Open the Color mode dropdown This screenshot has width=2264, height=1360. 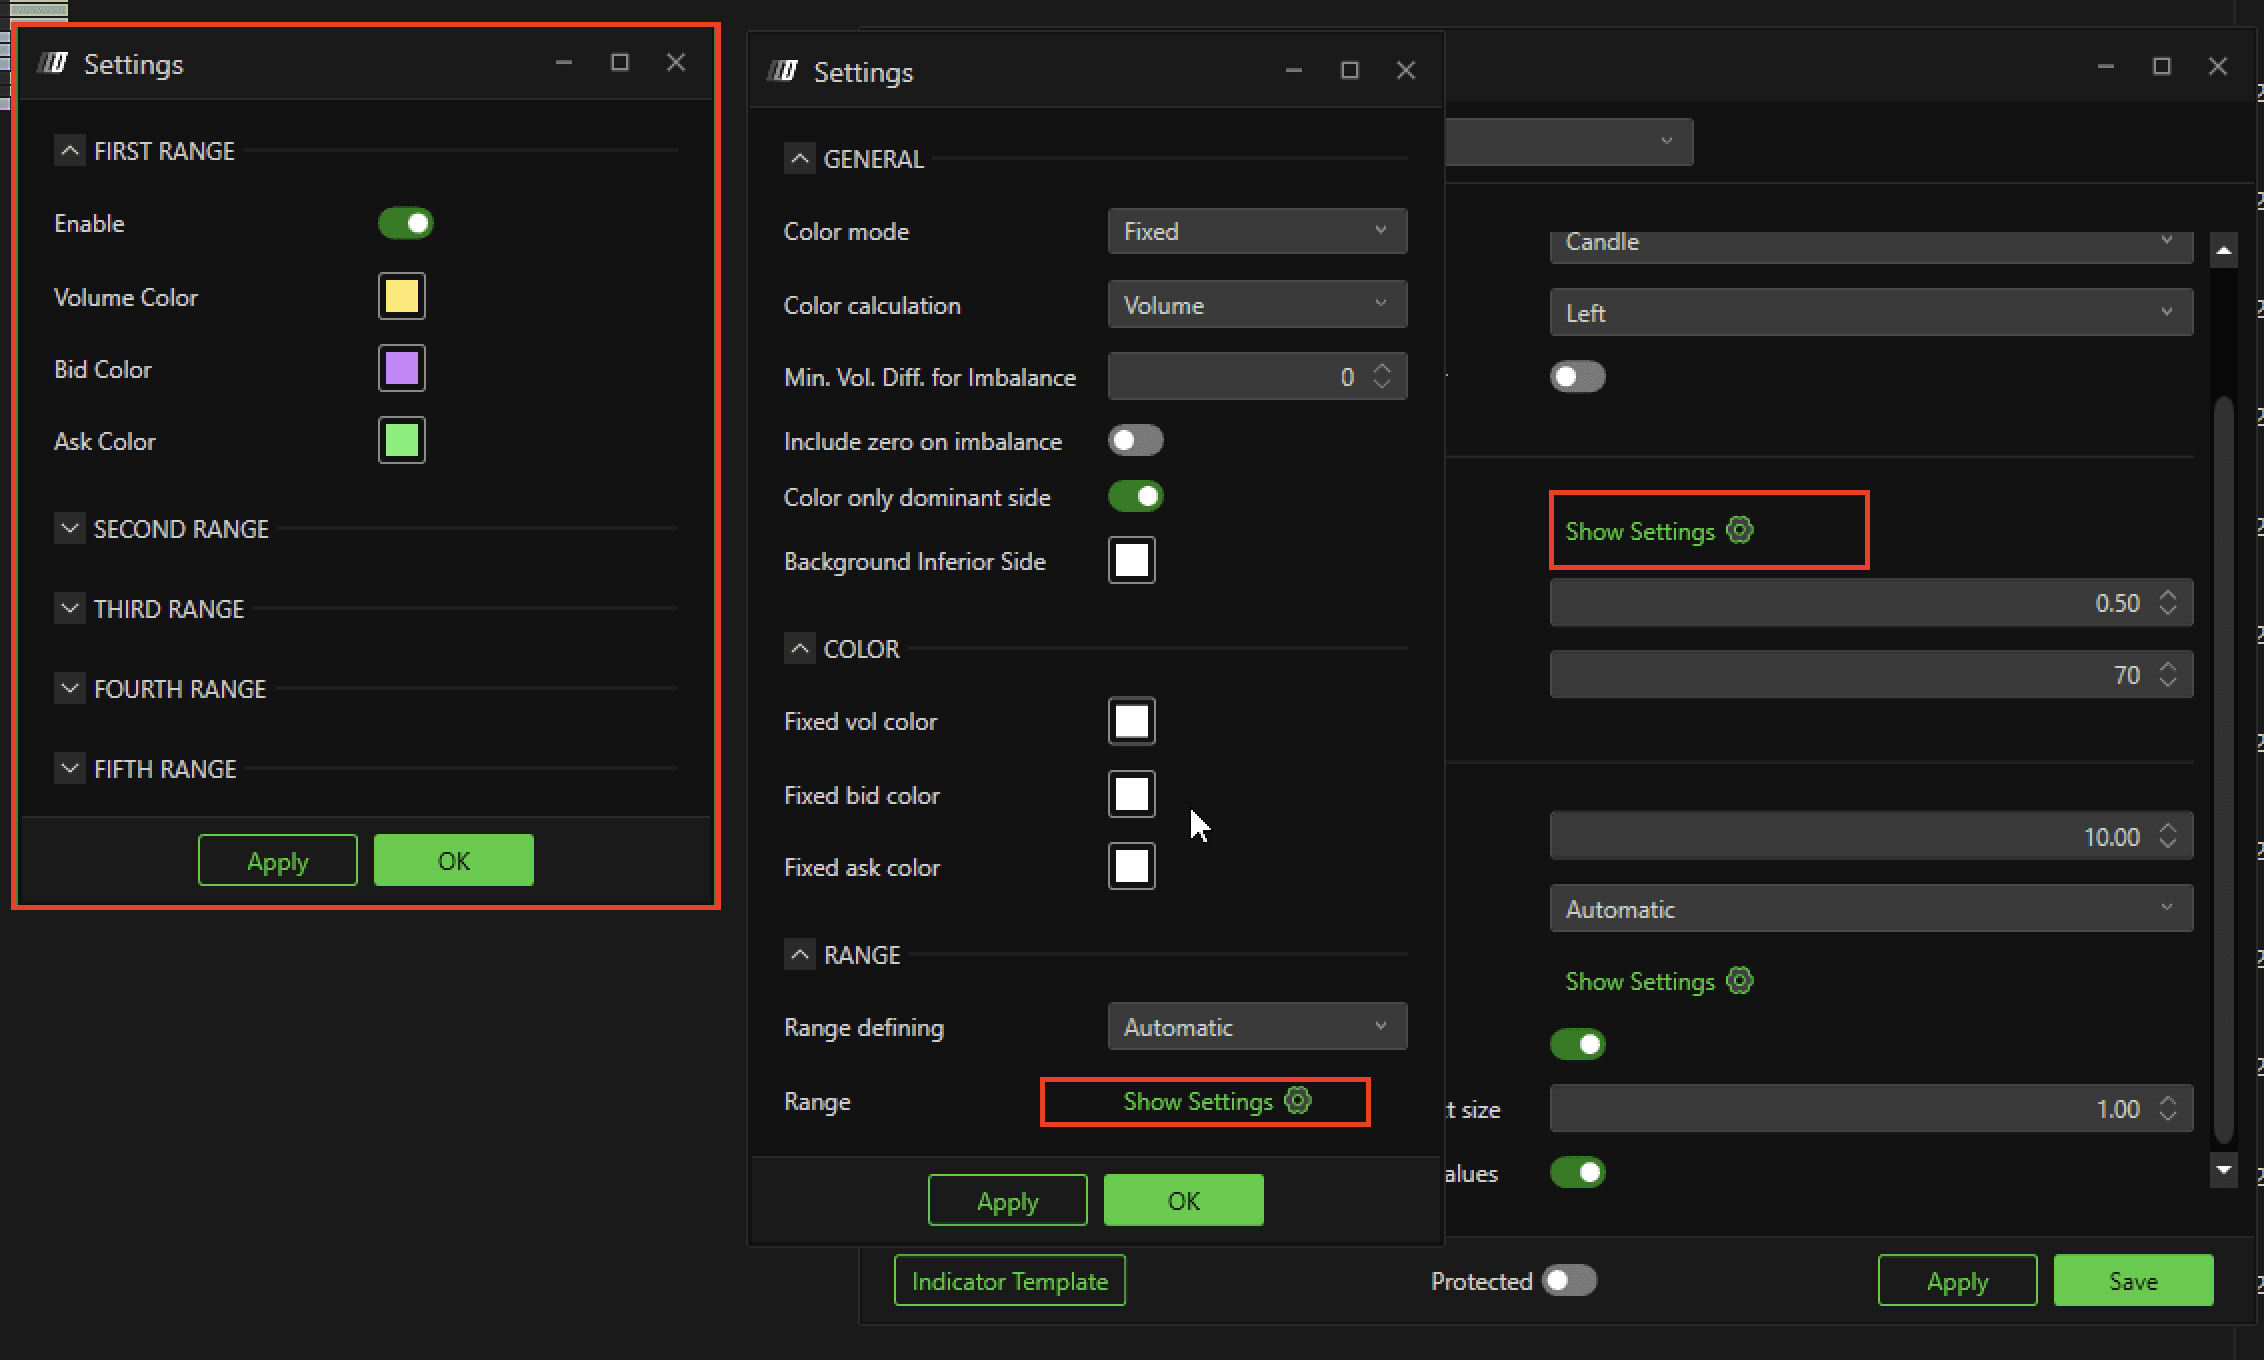click(x=1257, y=231)
